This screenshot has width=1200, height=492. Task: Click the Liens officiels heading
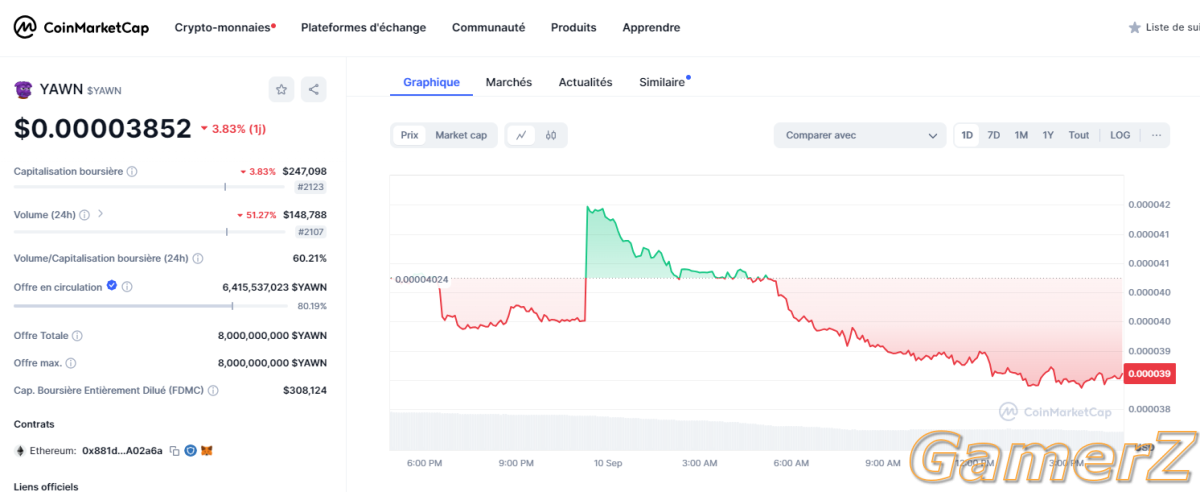[46, 487]
